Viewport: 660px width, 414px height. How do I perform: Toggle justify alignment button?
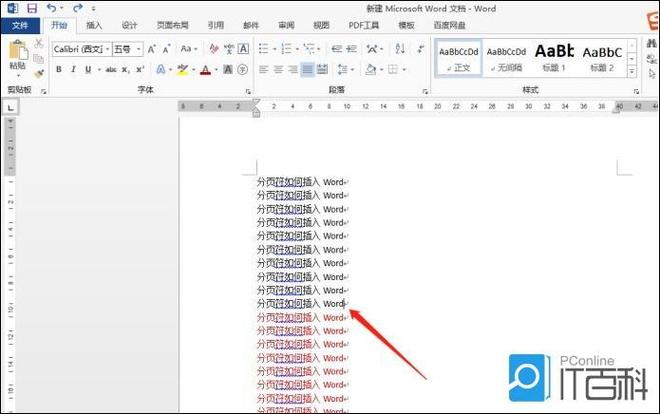click(308, 69)
